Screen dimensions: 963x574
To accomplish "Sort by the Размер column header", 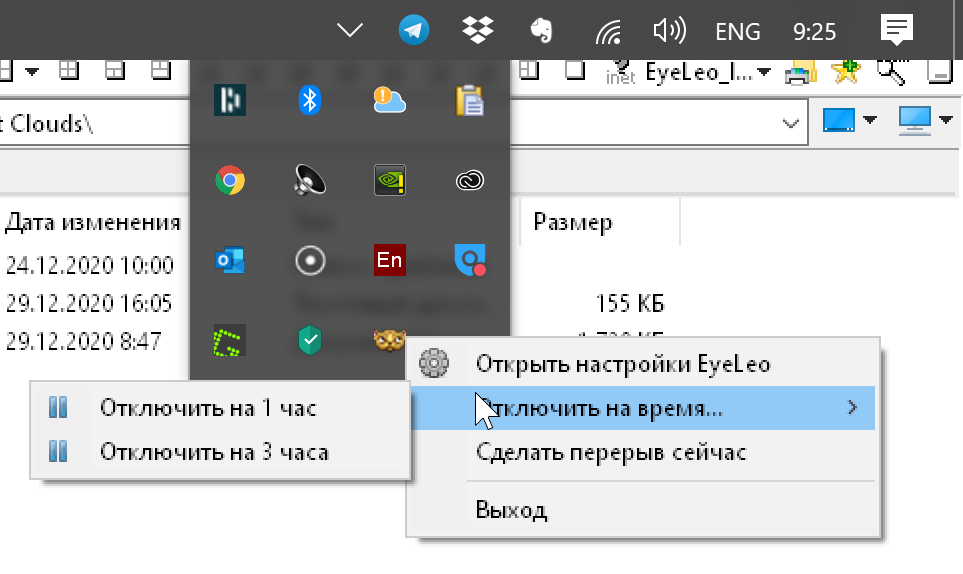I will pos(572,222).
